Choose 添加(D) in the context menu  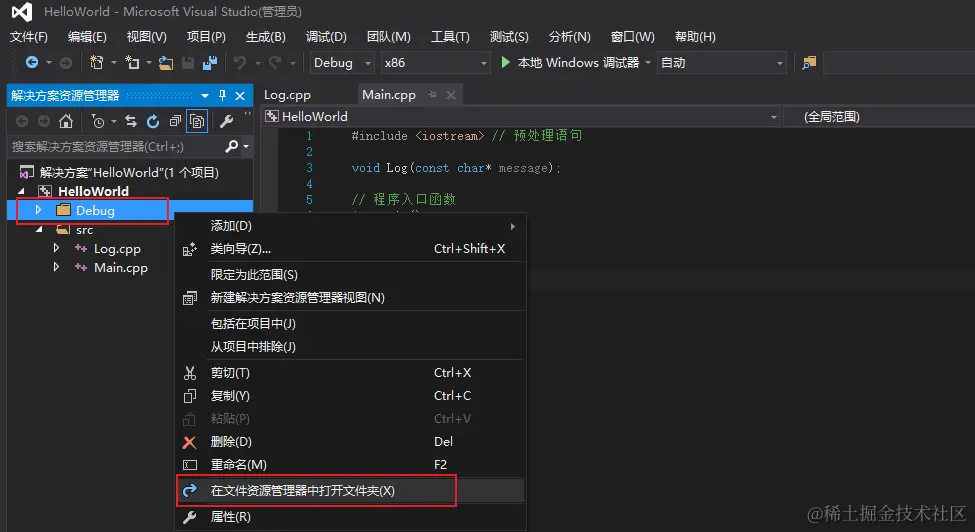point(351,226)
